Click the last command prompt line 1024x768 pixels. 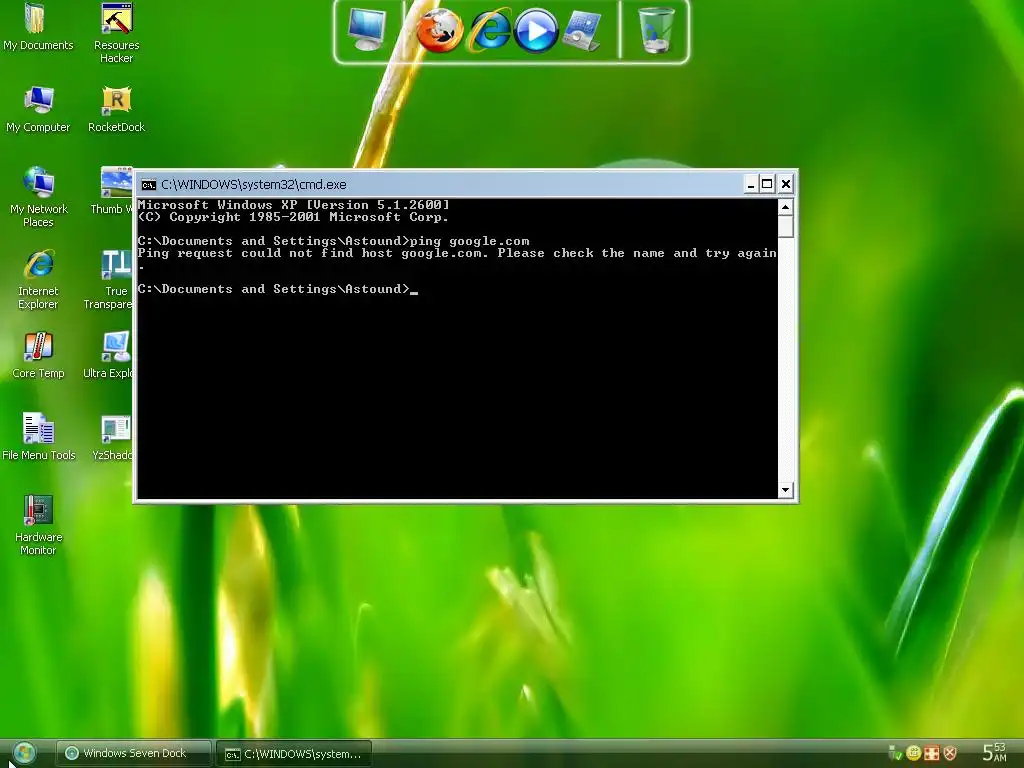point(278,289)
